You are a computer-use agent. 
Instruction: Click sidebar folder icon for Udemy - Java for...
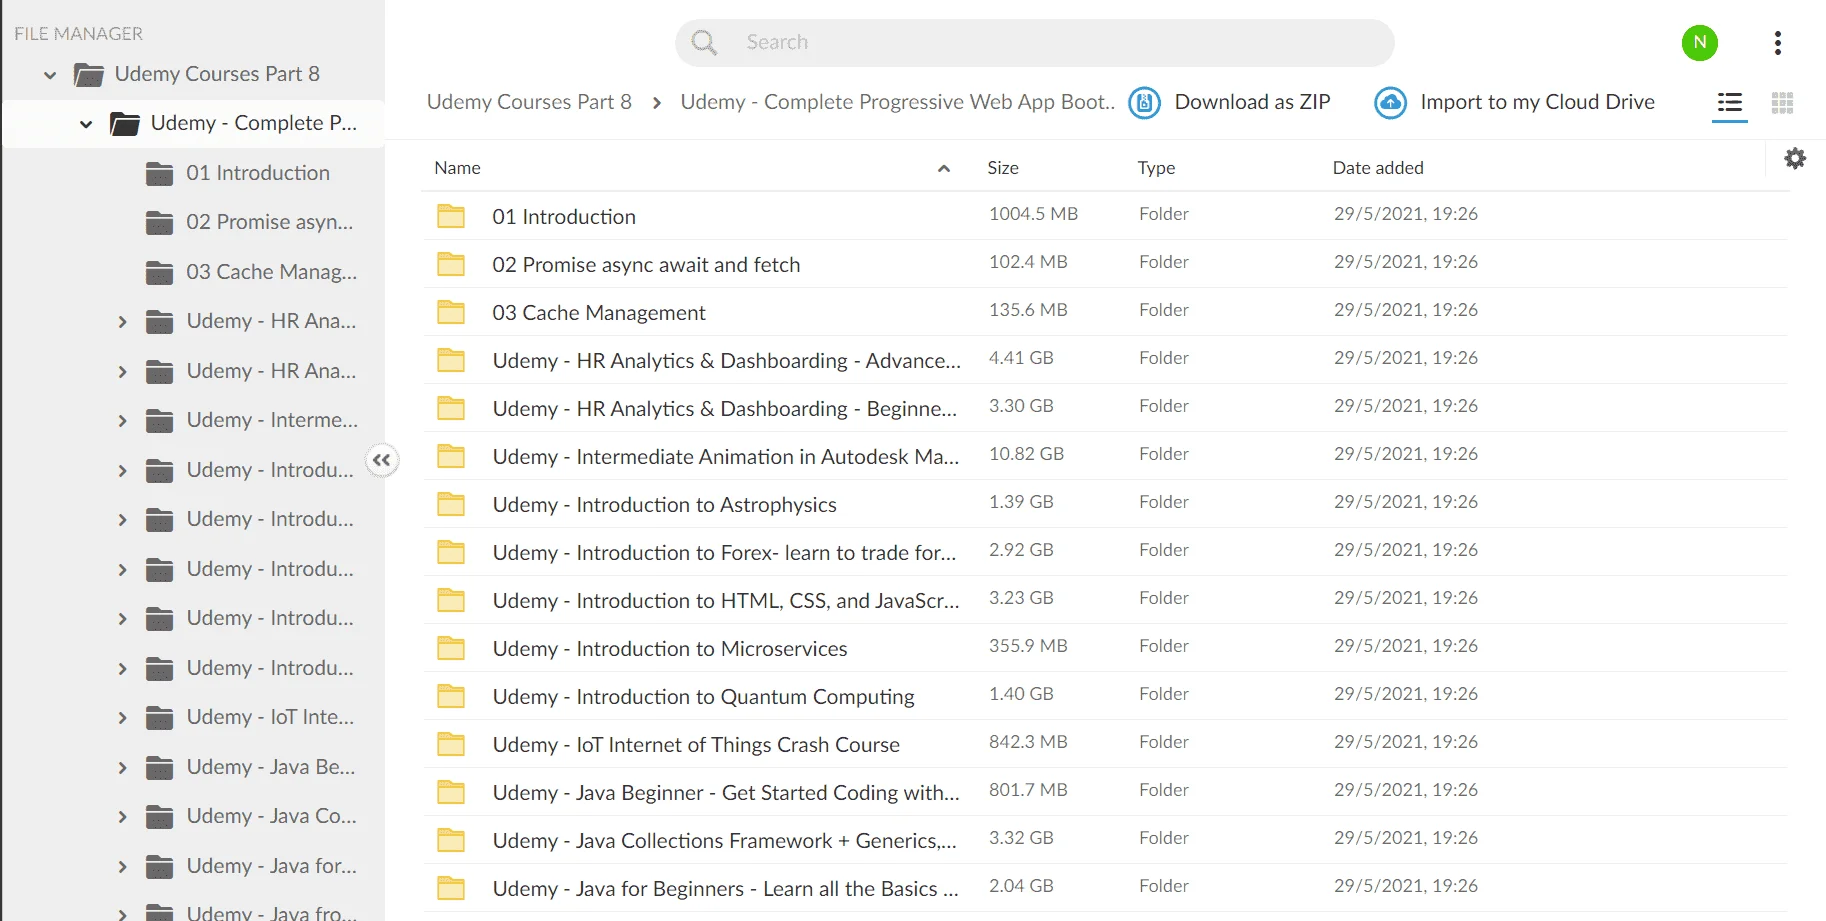coord(159,866)
